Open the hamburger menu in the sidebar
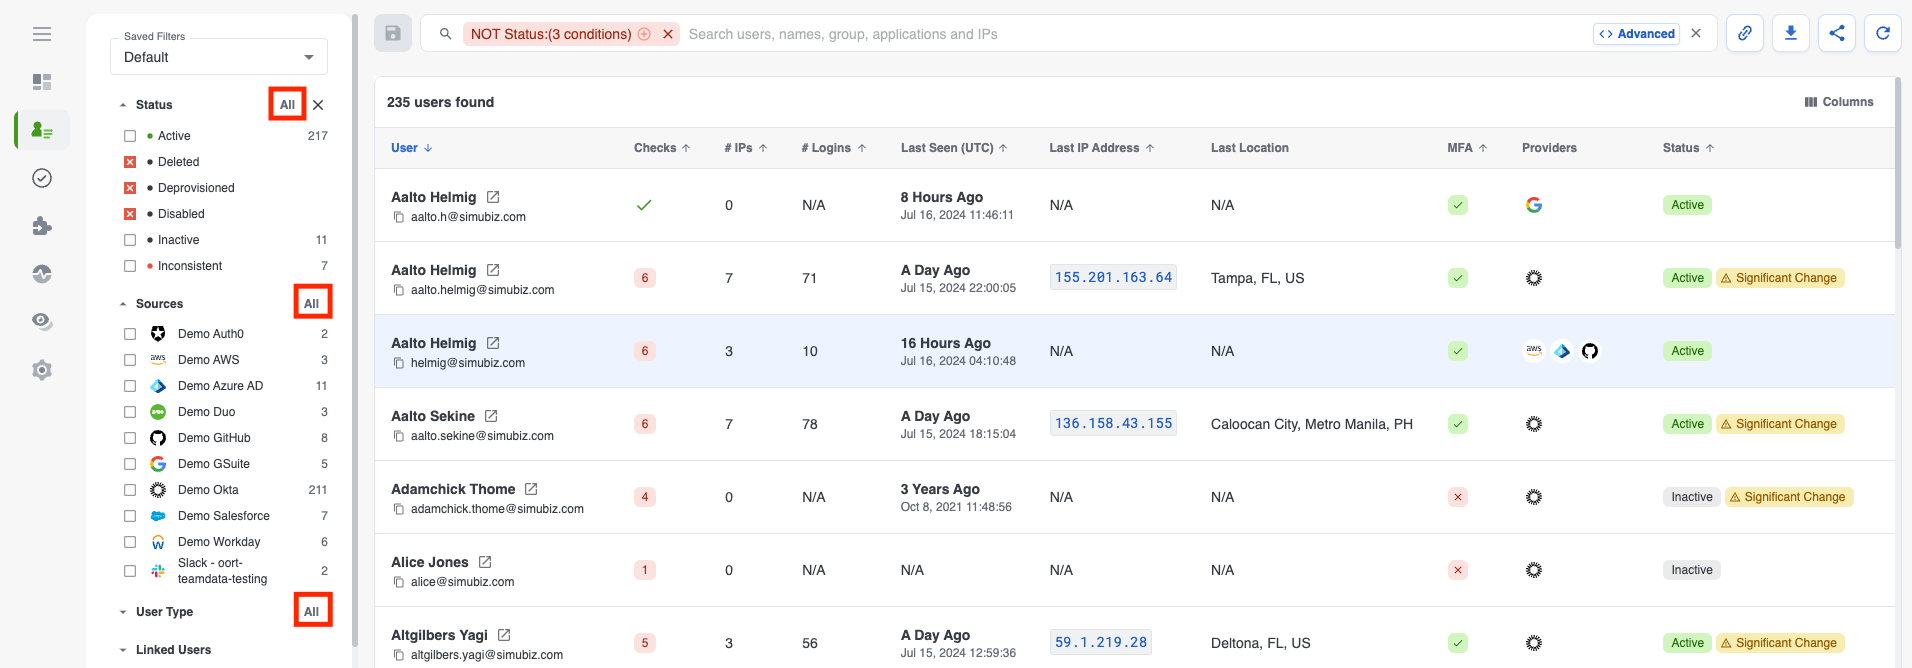1912x668 pixels. click(42, 34)
